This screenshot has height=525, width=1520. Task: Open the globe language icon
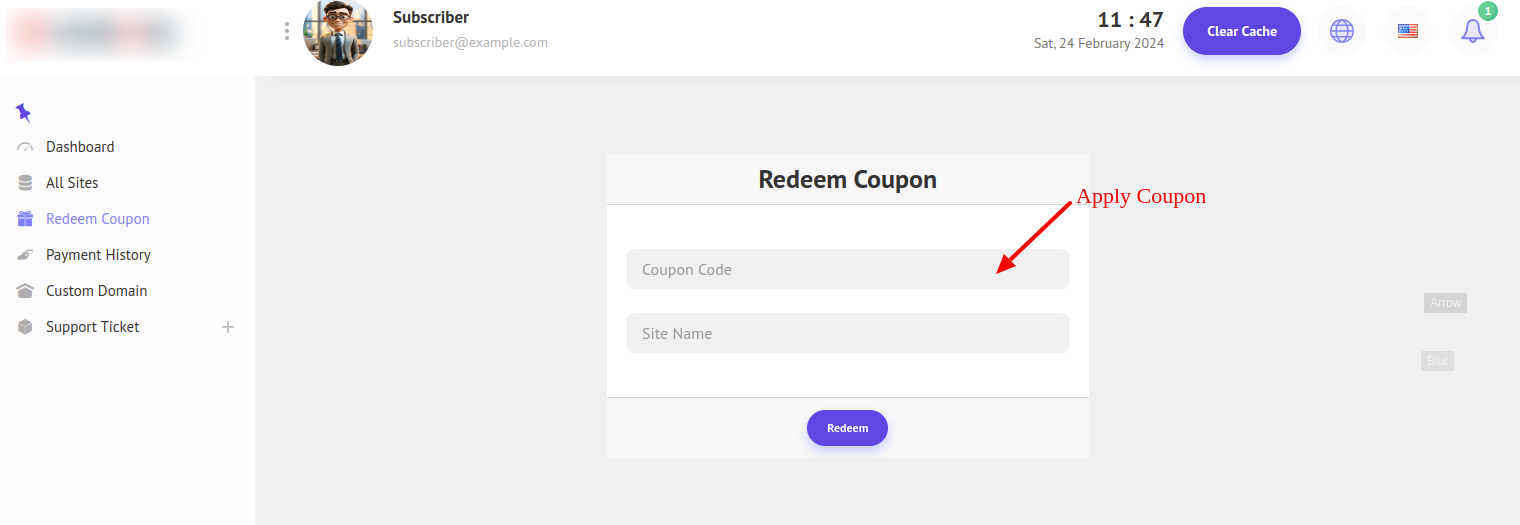1342,31
